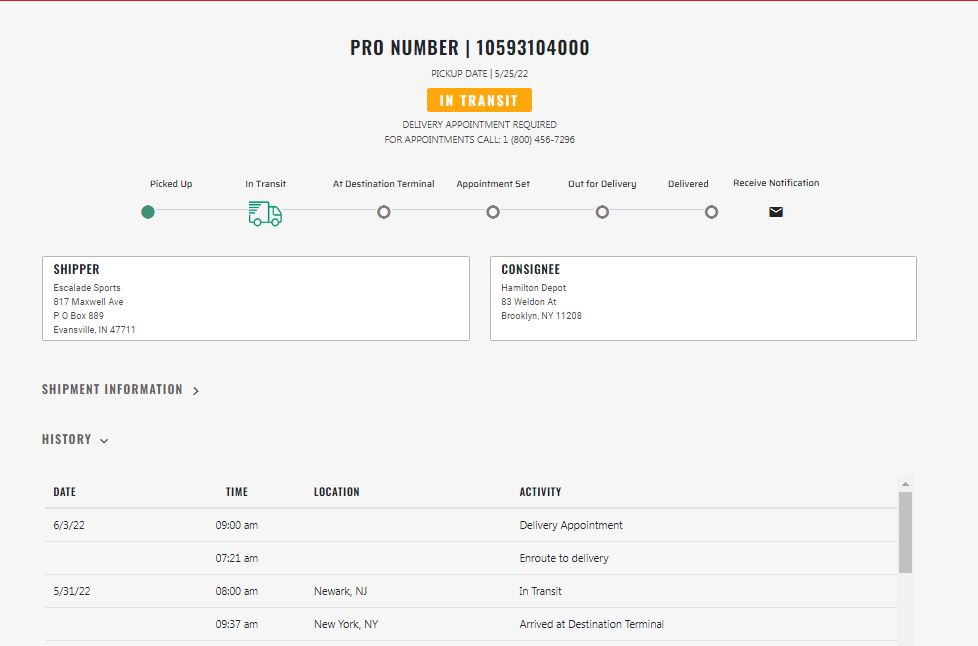Viewport: 978px width, 646px height.
Task: Click the In Transit truck icon
Action: (x=265, y=213)
